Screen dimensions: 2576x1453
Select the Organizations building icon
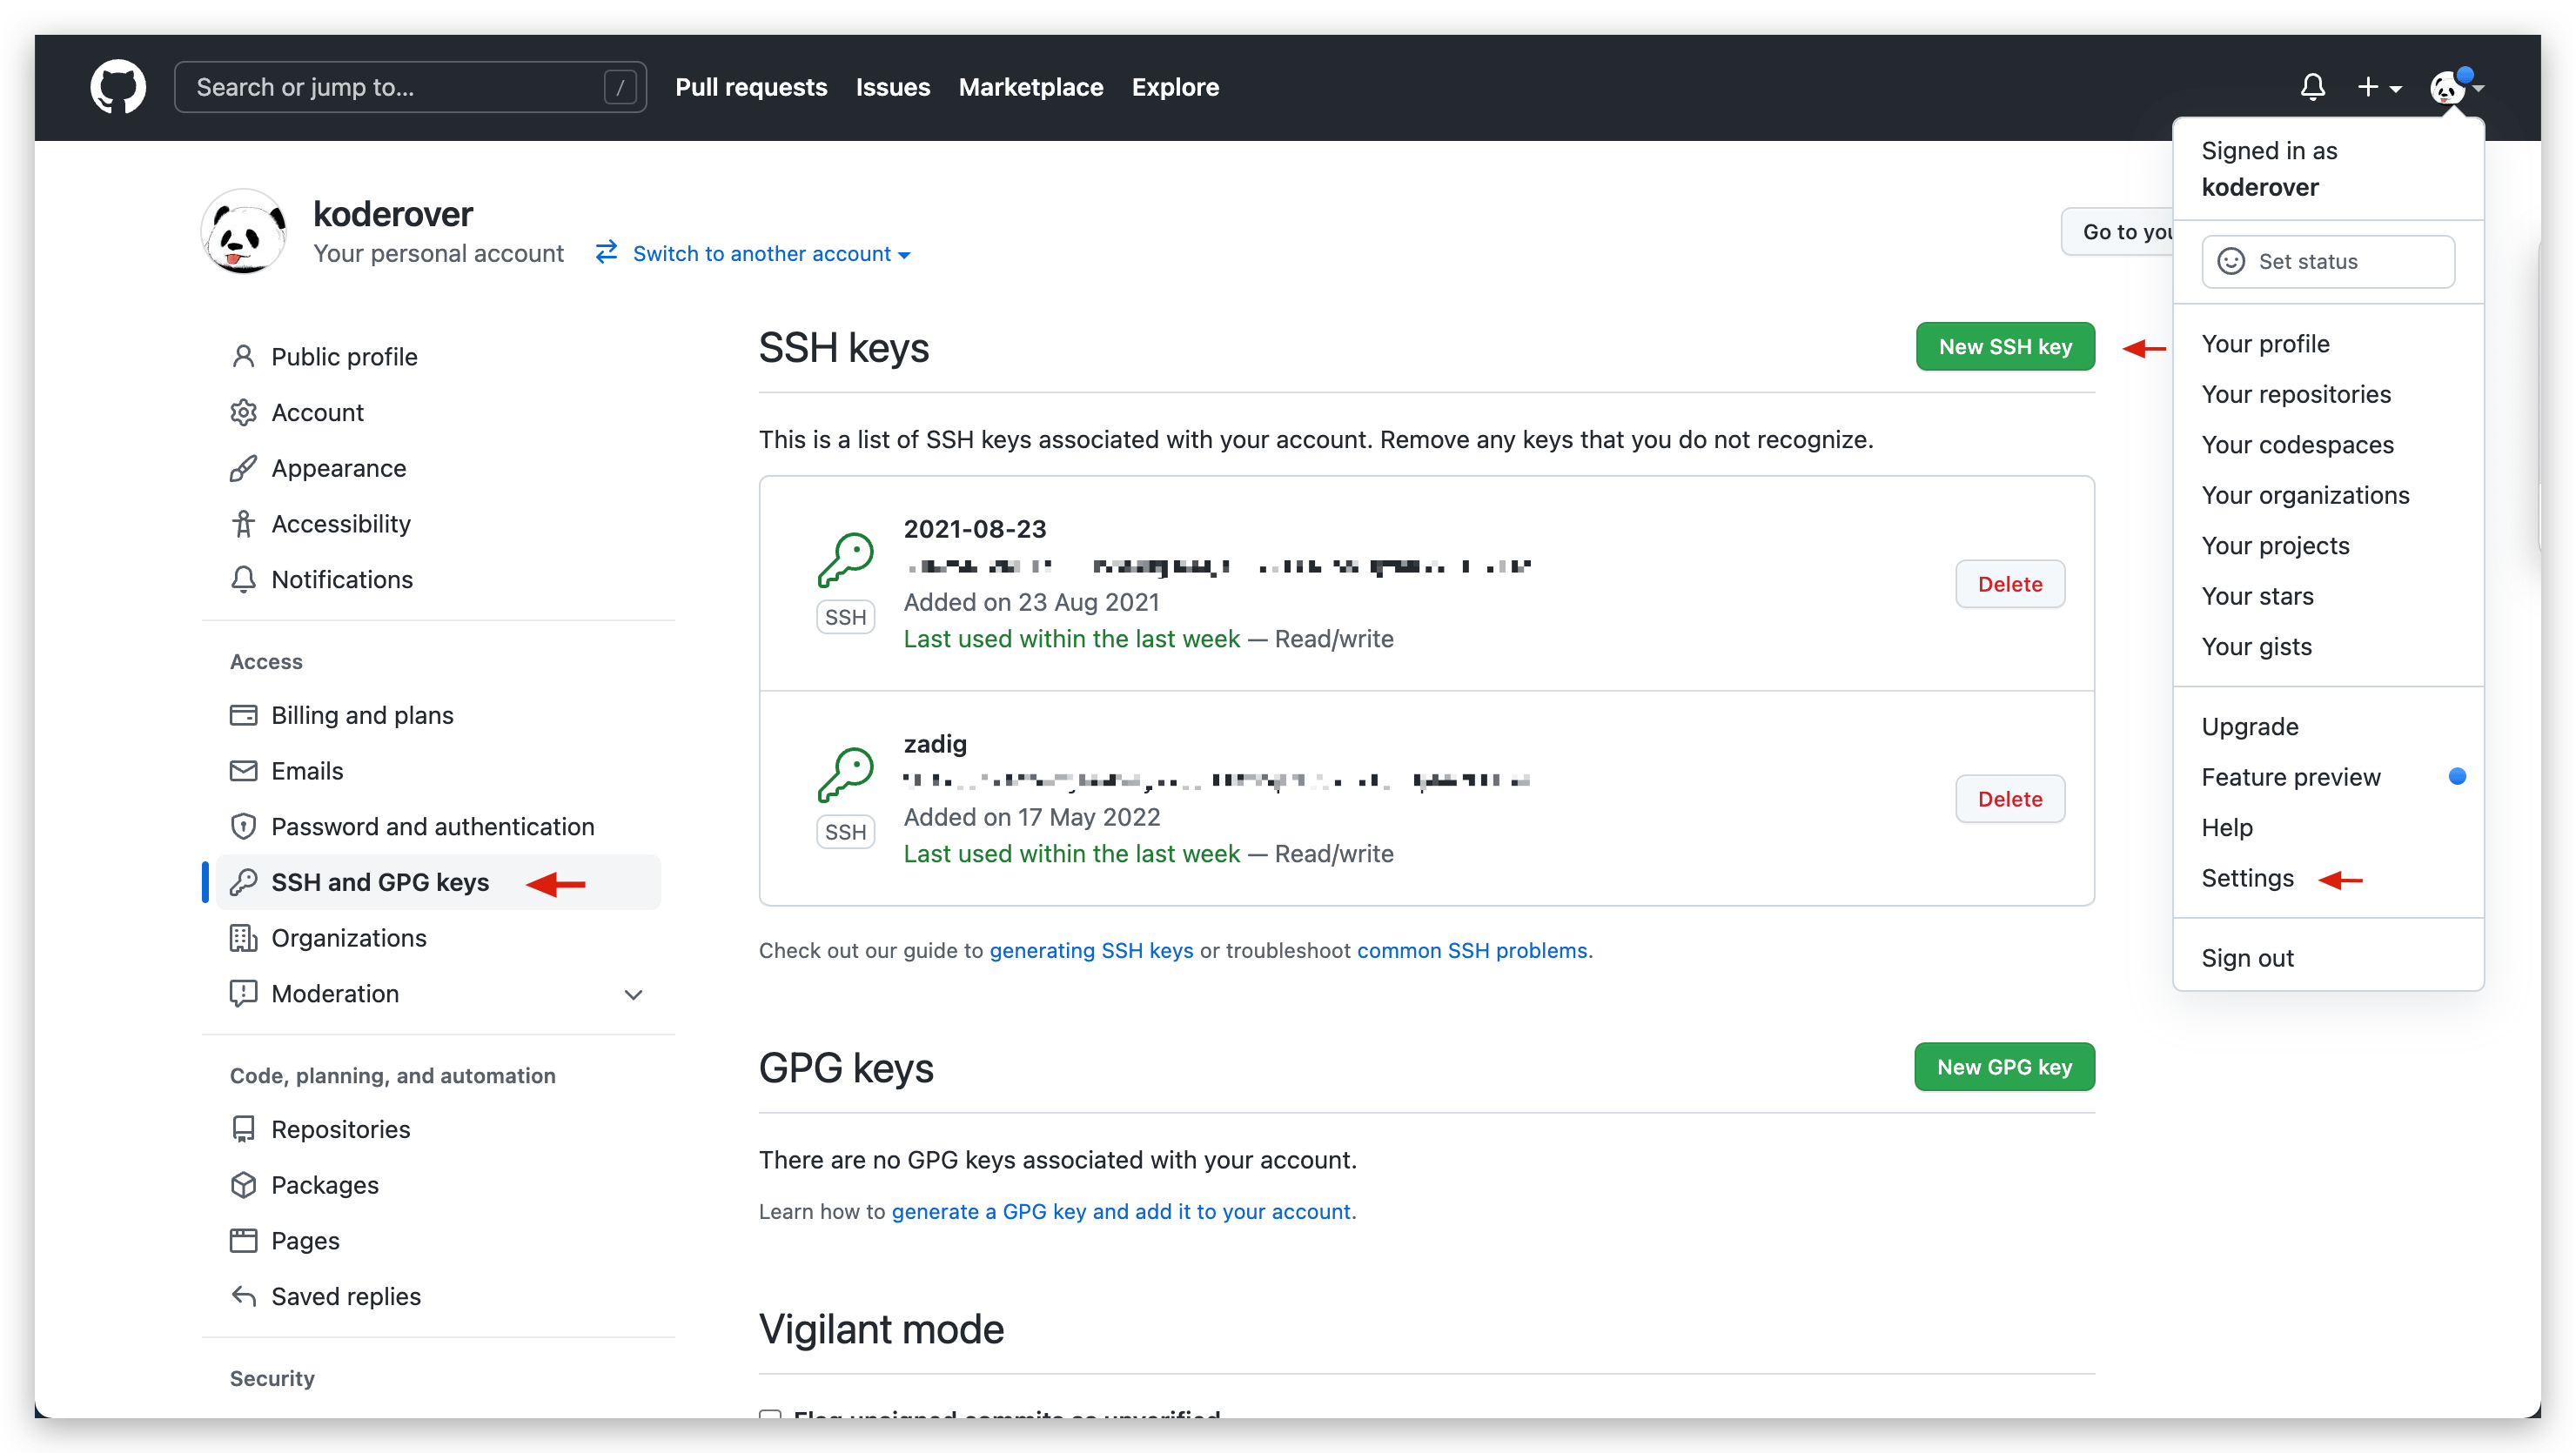coord(244,937)
